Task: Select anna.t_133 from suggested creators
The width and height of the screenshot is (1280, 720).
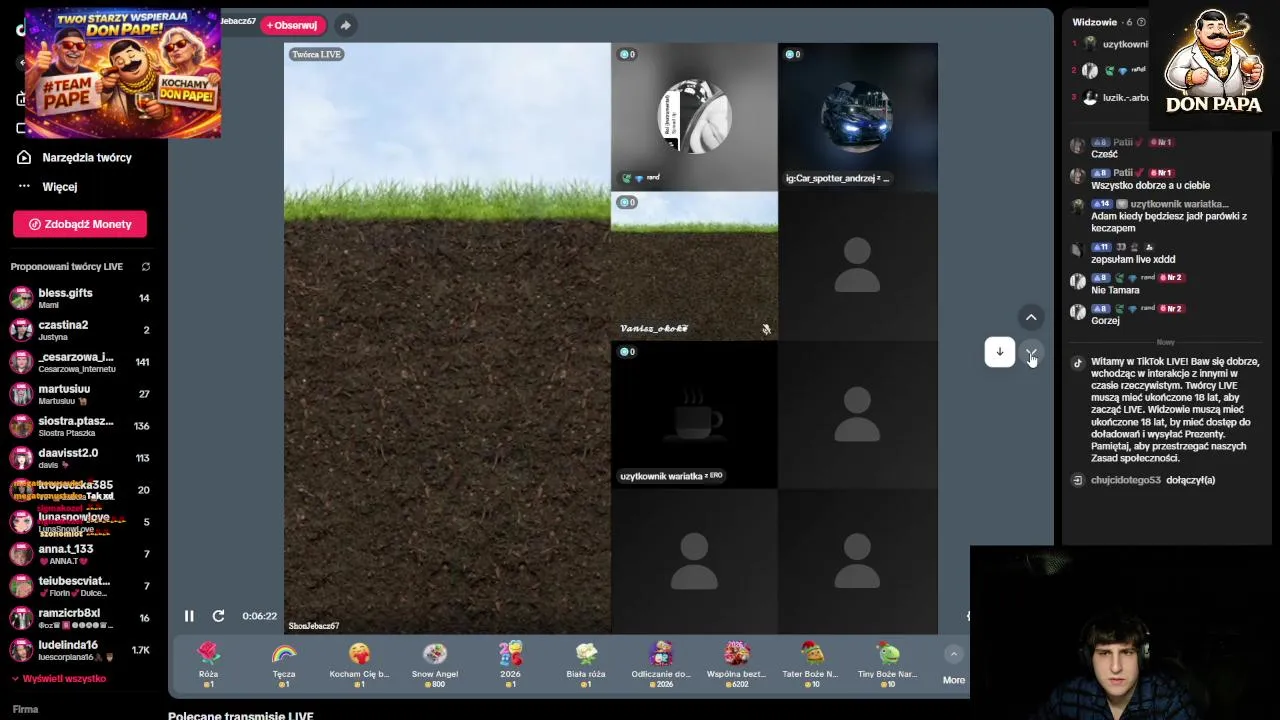Action: coord(80,554)
